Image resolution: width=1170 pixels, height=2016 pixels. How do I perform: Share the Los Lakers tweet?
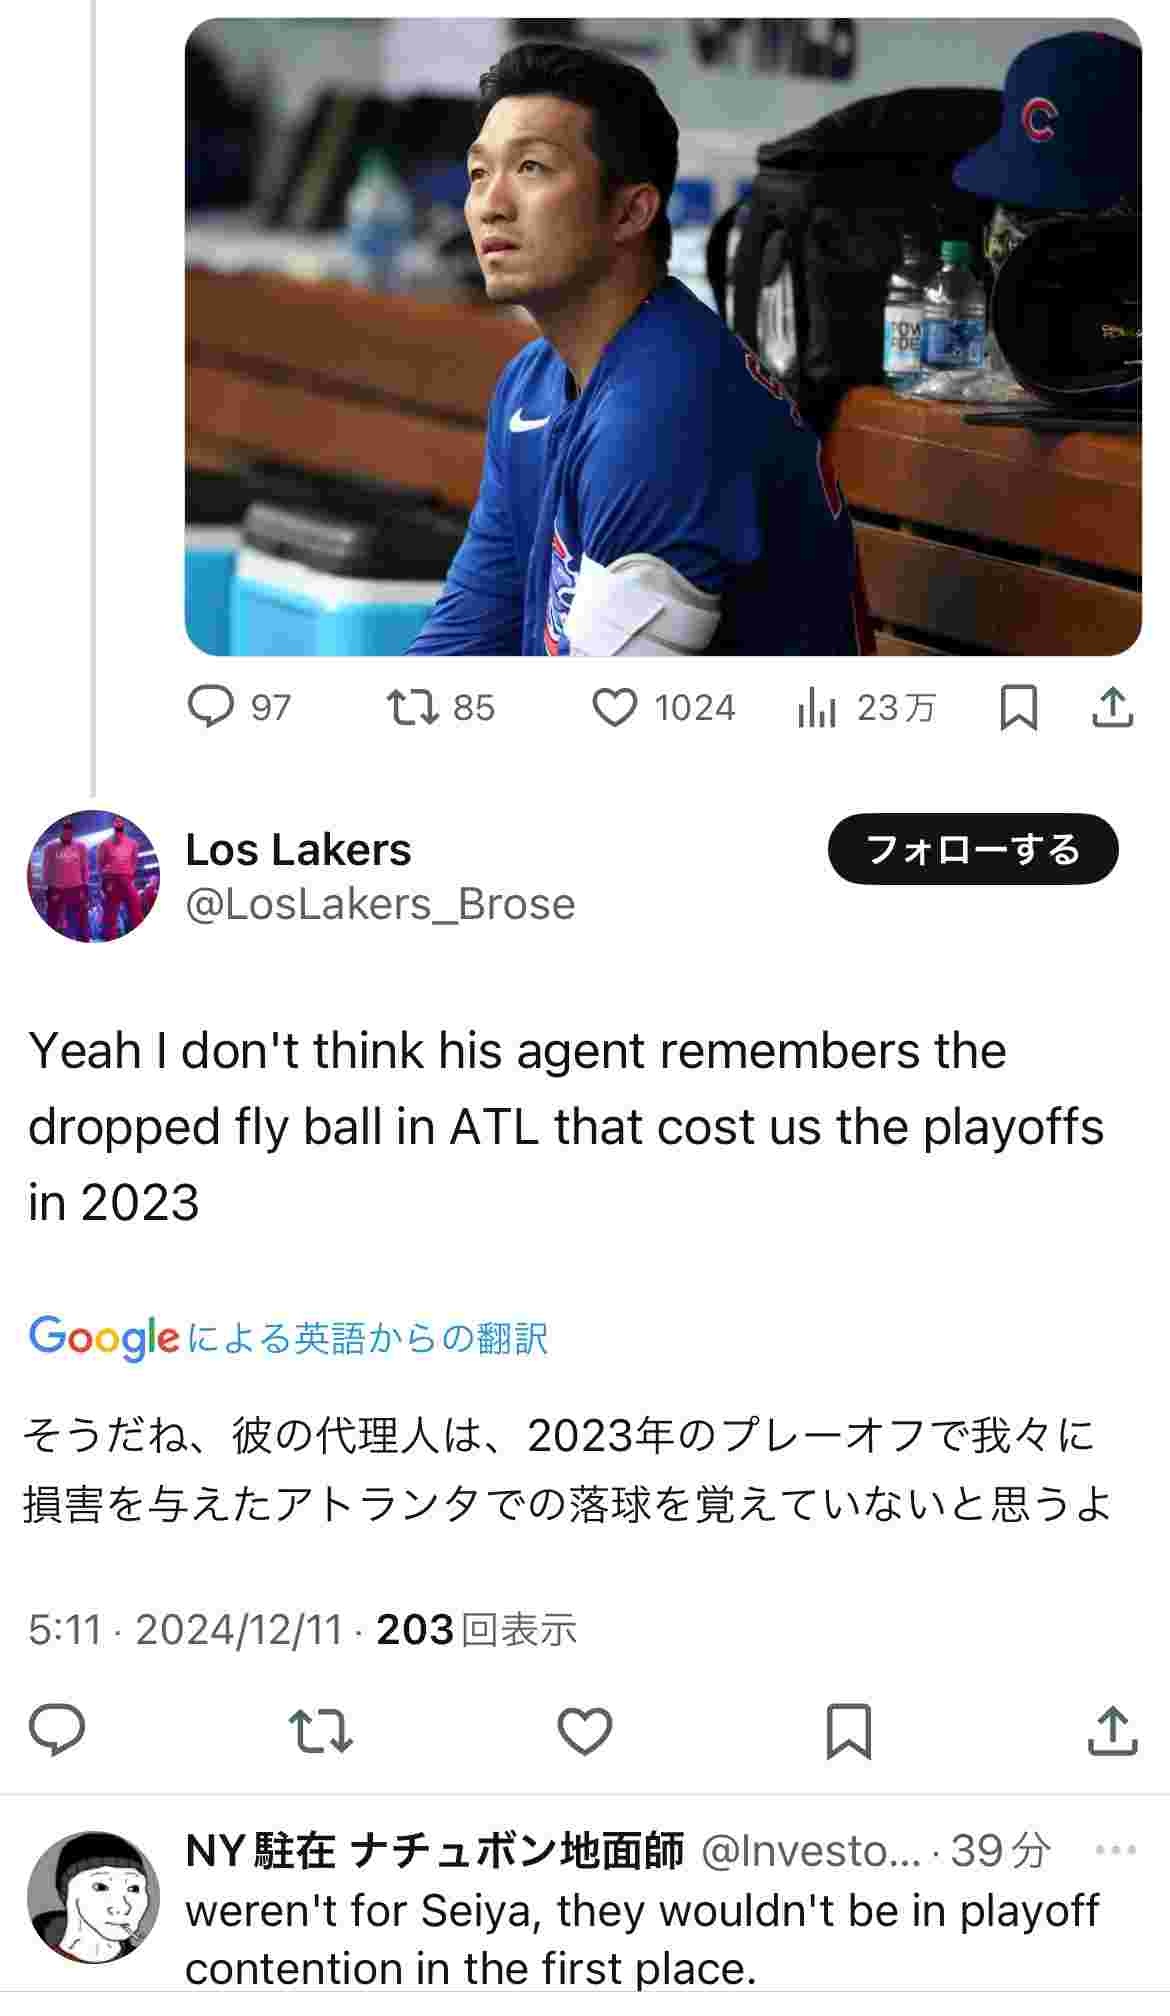click(1112, 1731)
